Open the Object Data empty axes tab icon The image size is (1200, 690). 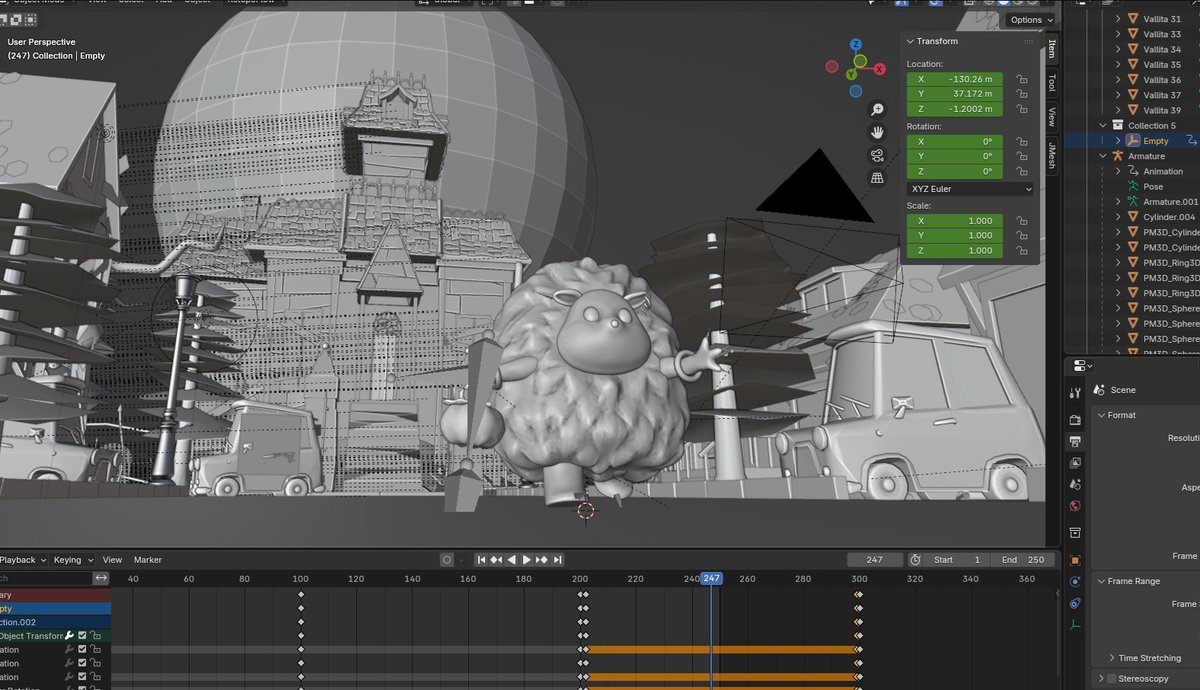[1075, 625]
